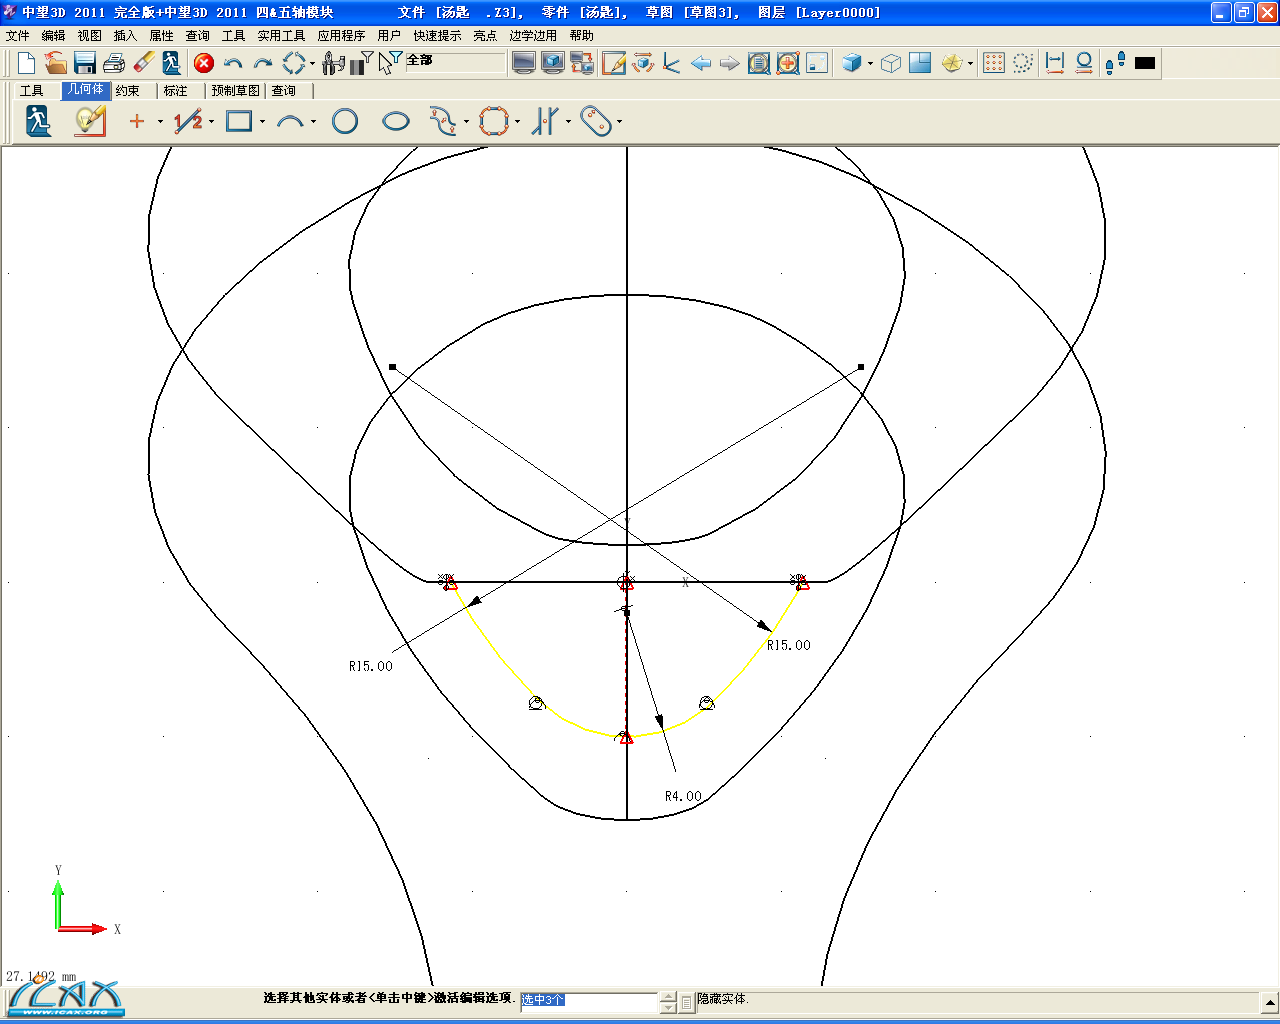Click the Undo arrow icon
1280x1024 pixels.
[233, 63]
